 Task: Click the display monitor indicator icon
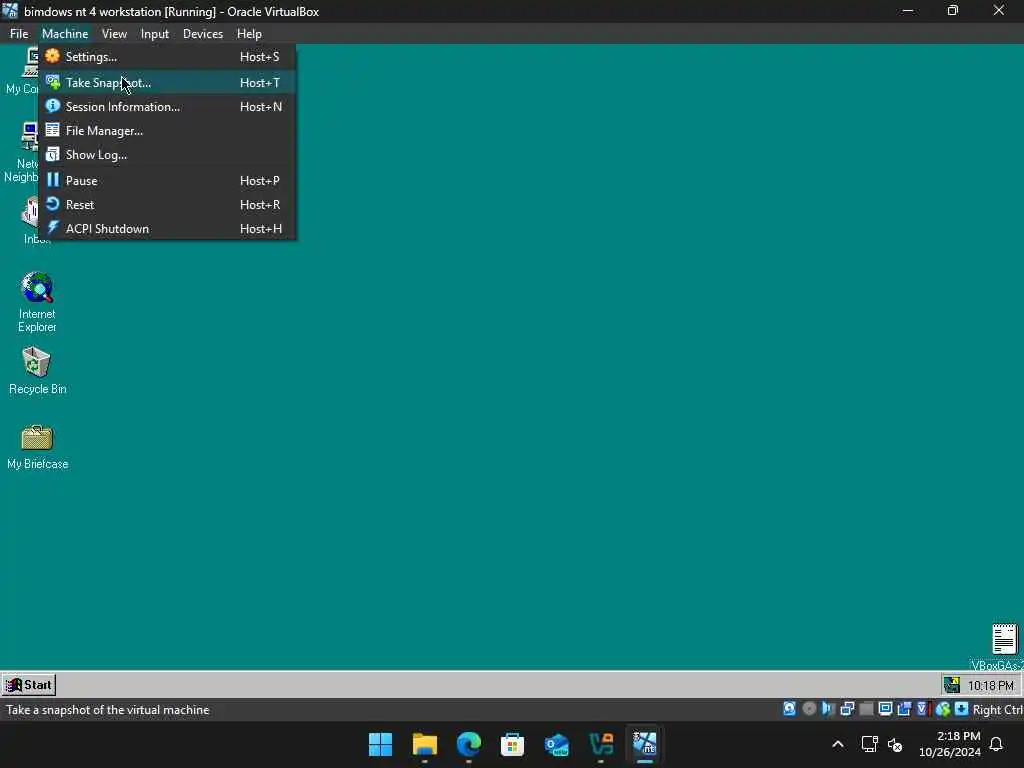click(x=886, y=709)
